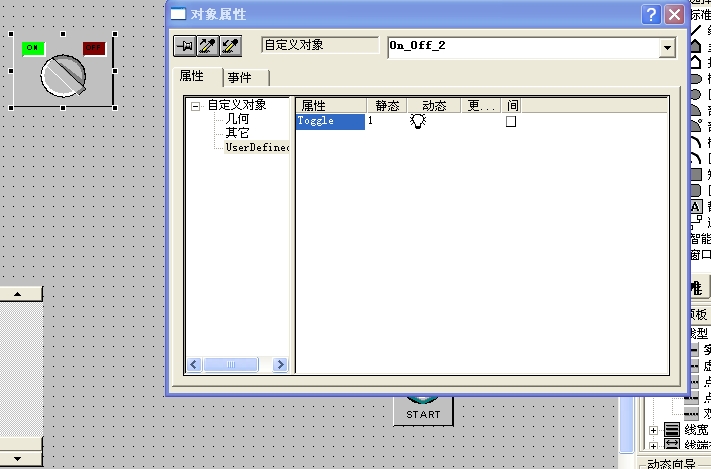Expand the 线宽 tree node
This screenshot has width=711, height=469.
pyautogui.click(x=654, y=430)
